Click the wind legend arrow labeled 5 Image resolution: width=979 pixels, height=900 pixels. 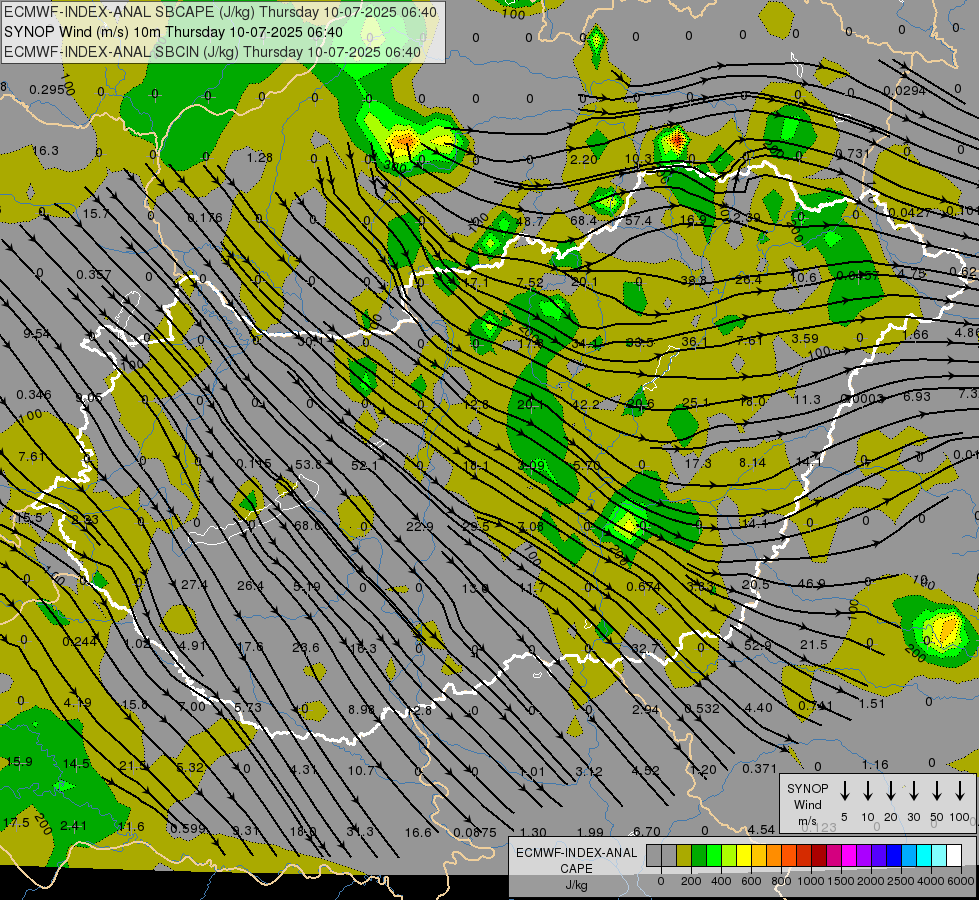click(x=844, y=791)
